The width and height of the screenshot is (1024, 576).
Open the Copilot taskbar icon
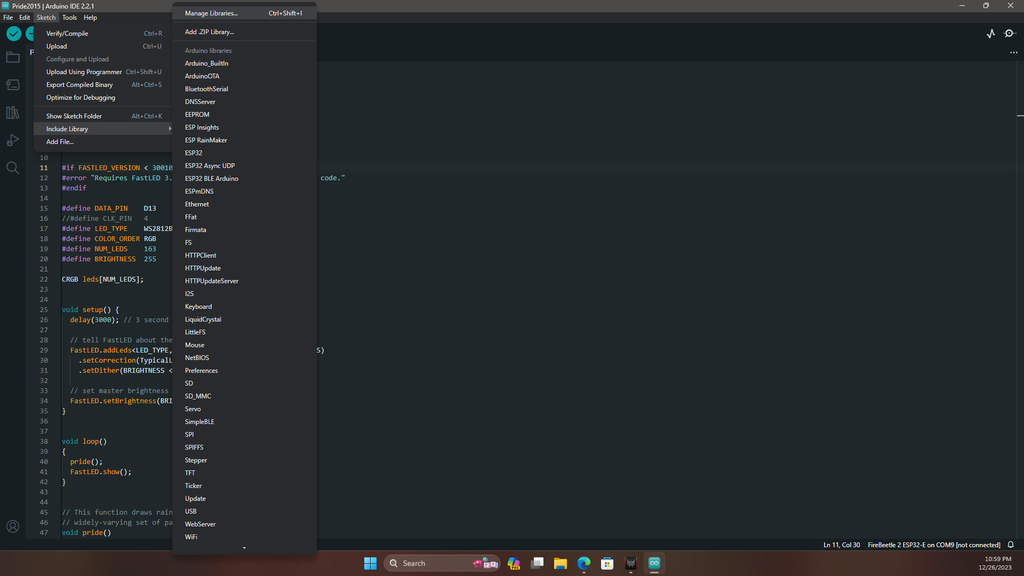[x=513, y=563]
